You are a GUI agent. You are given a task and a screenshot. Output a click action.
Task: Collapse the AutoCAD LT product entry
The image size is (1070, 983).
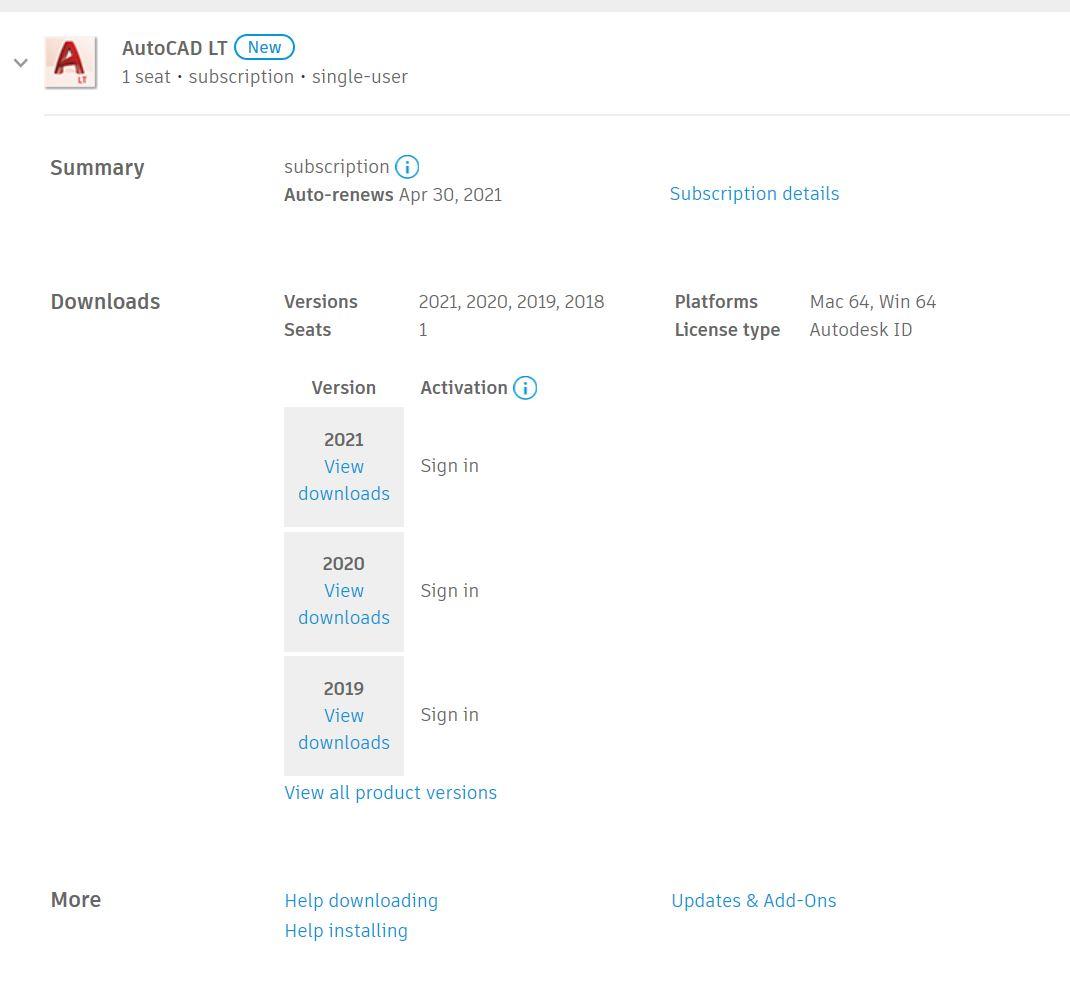(x=20, y=62)
